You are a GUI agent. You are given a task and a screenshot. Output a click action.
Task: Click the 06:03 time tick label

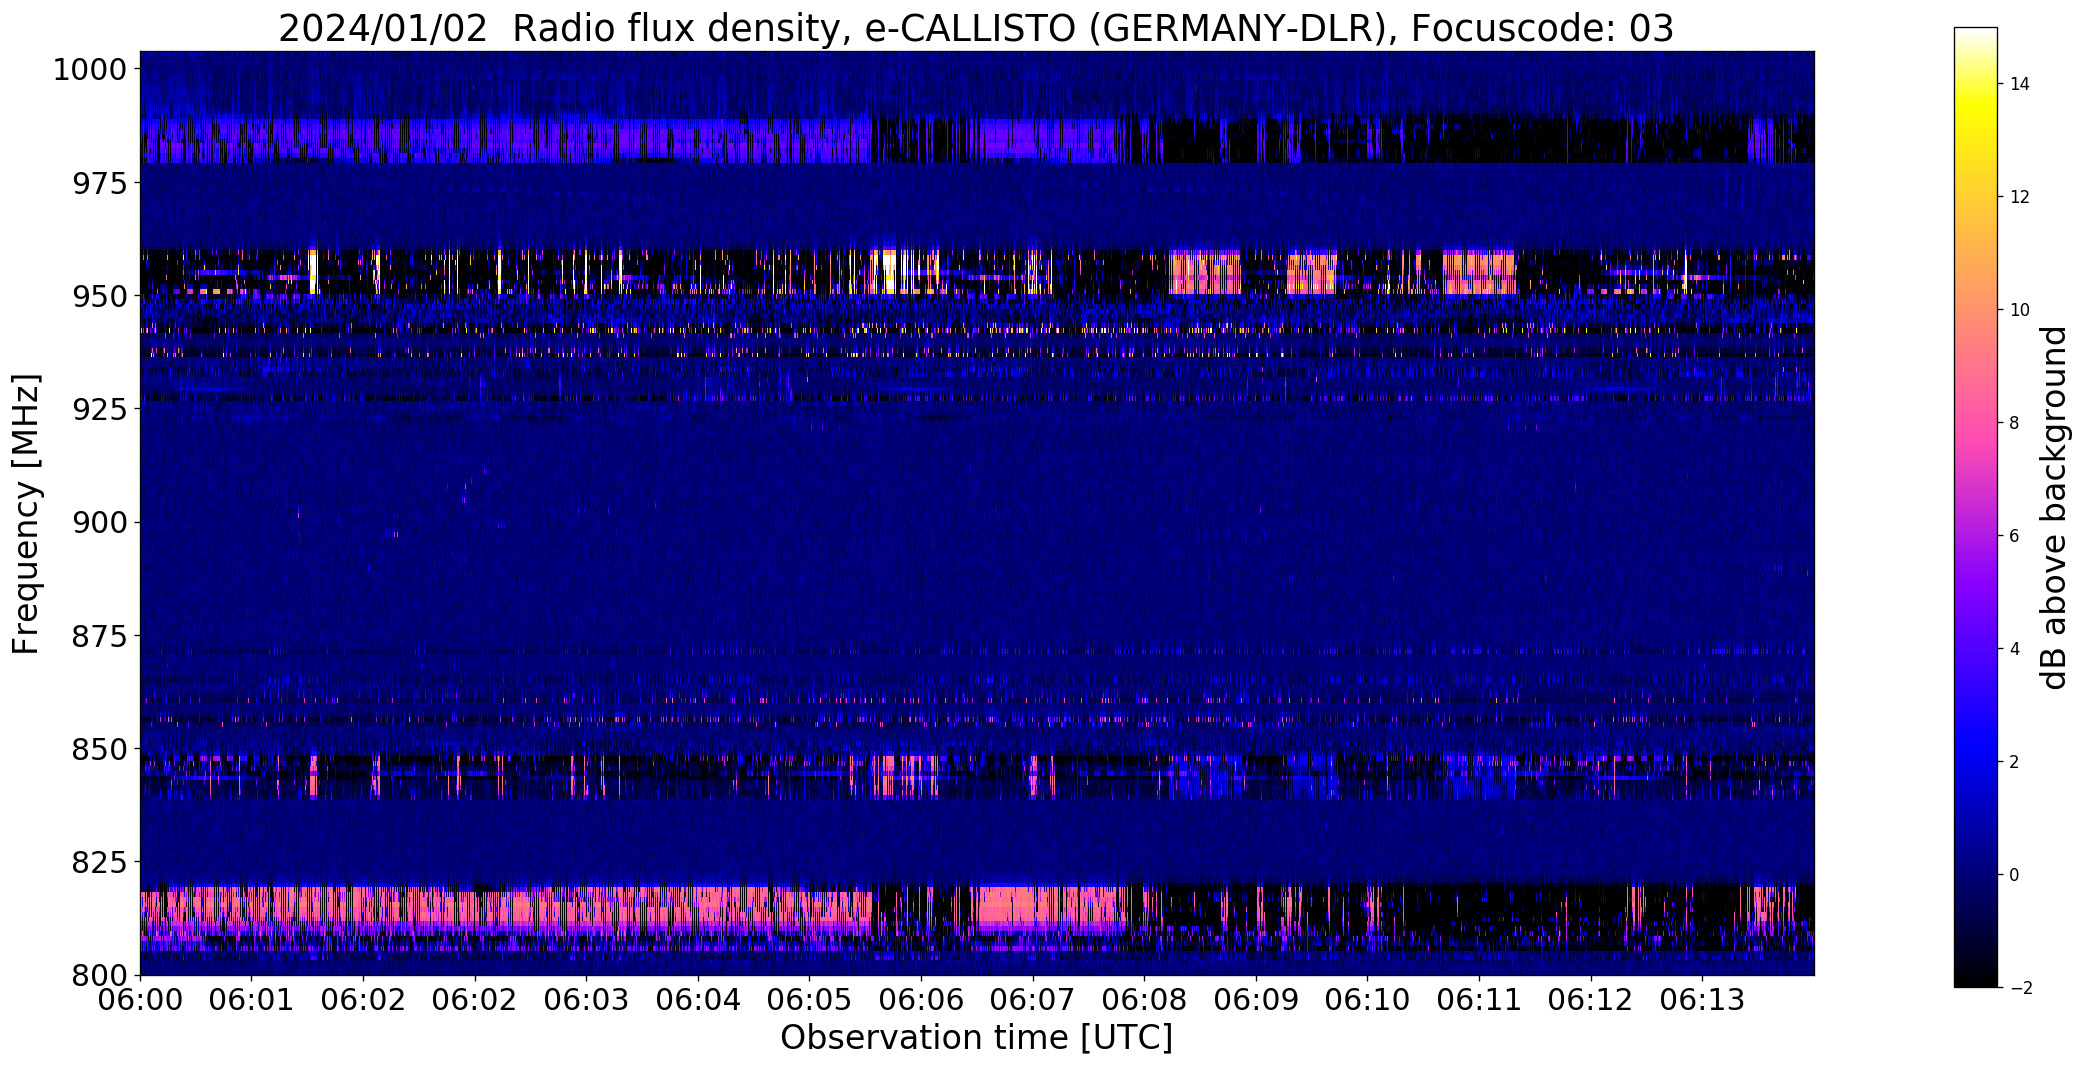(x=586, y=1000)
